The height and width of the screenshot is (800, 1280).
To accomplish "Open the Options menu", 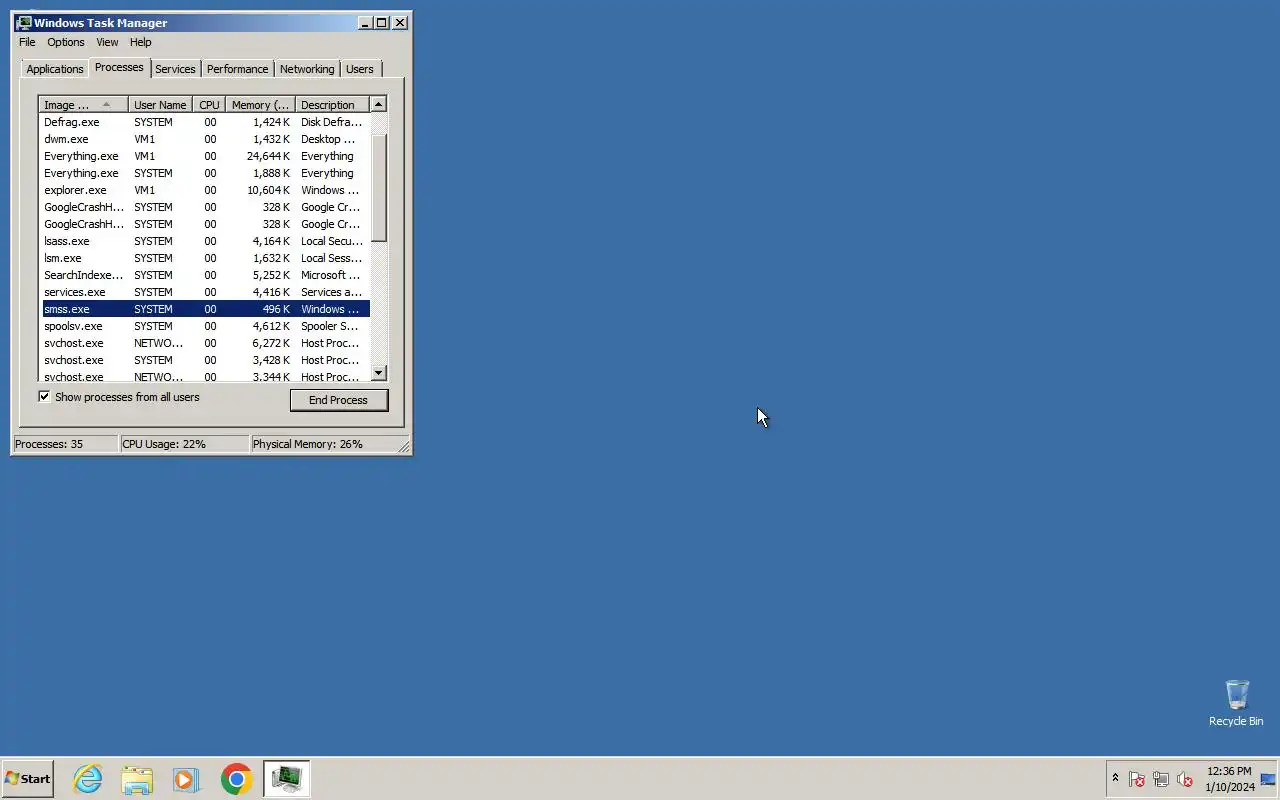I will pos(66,42).
